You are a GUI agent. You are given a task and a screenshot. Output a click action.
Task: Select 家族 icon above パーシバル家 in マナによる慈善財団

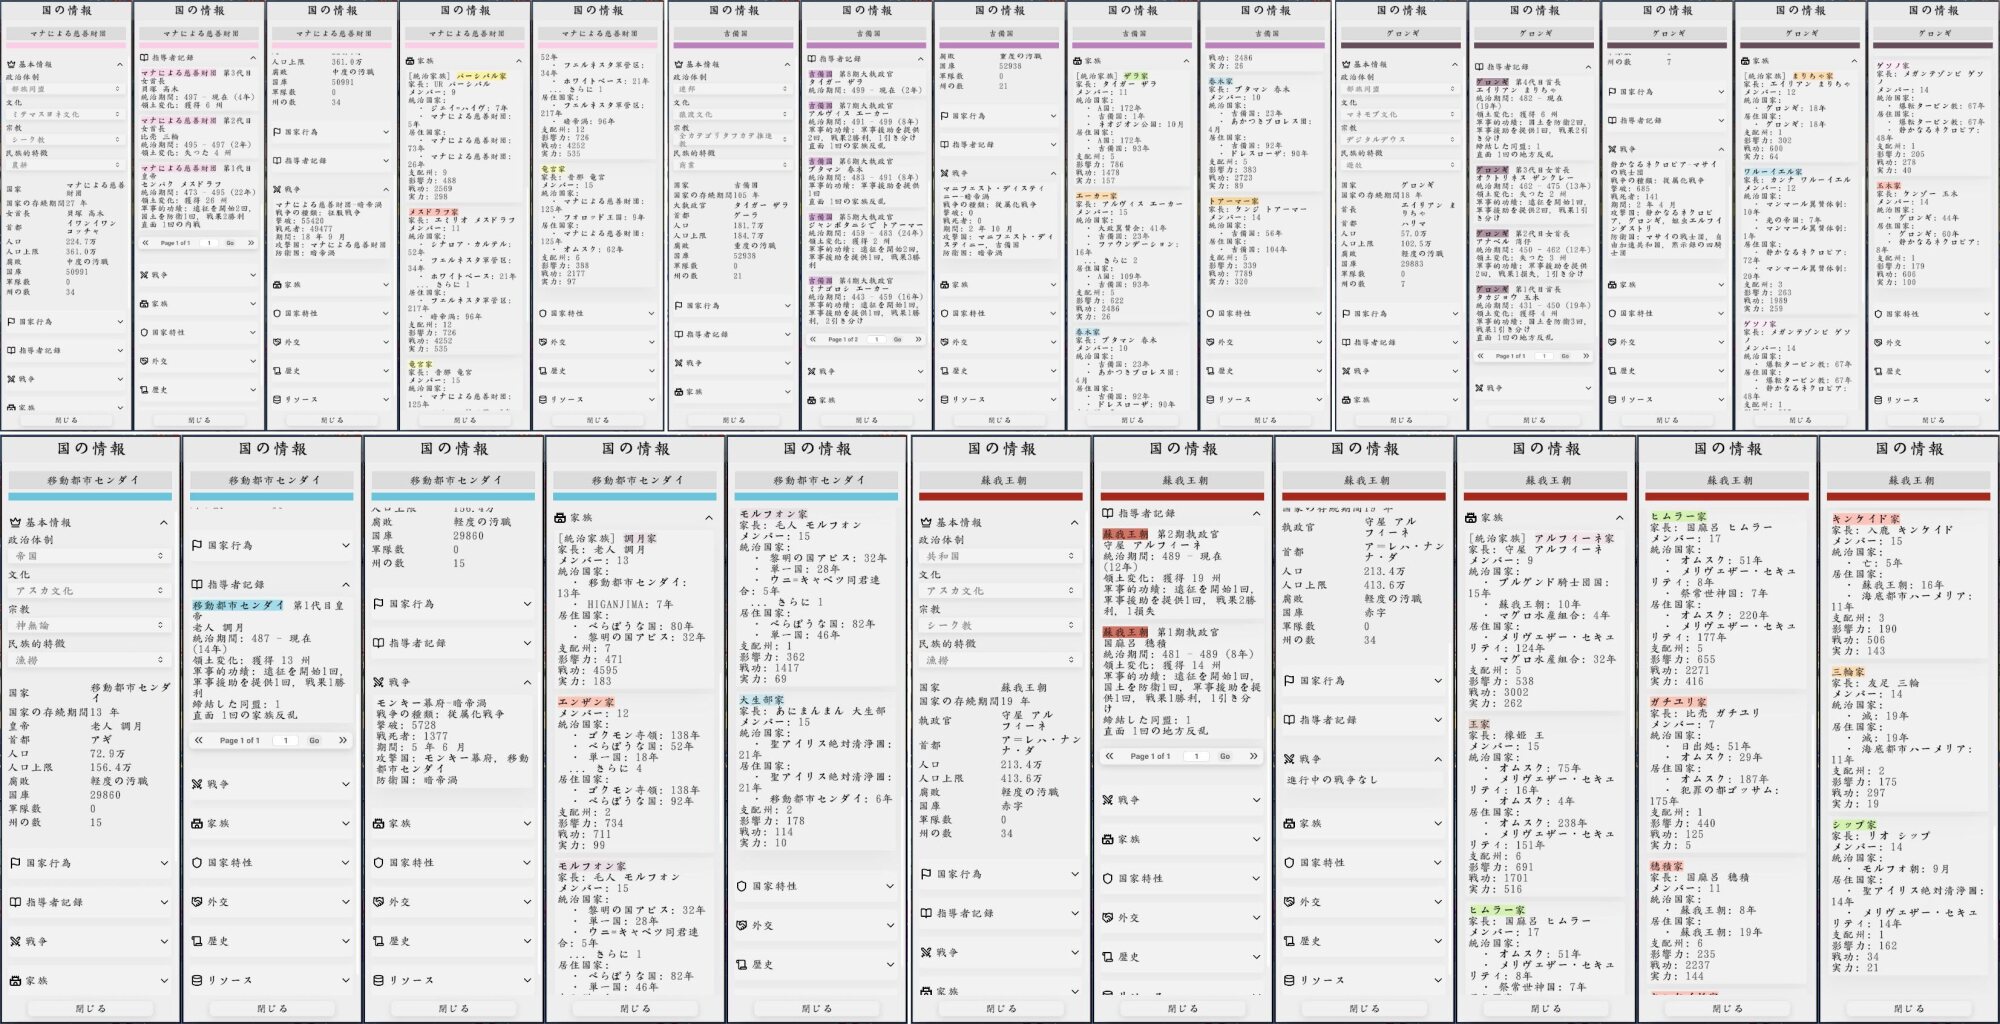tap(411, 61)
